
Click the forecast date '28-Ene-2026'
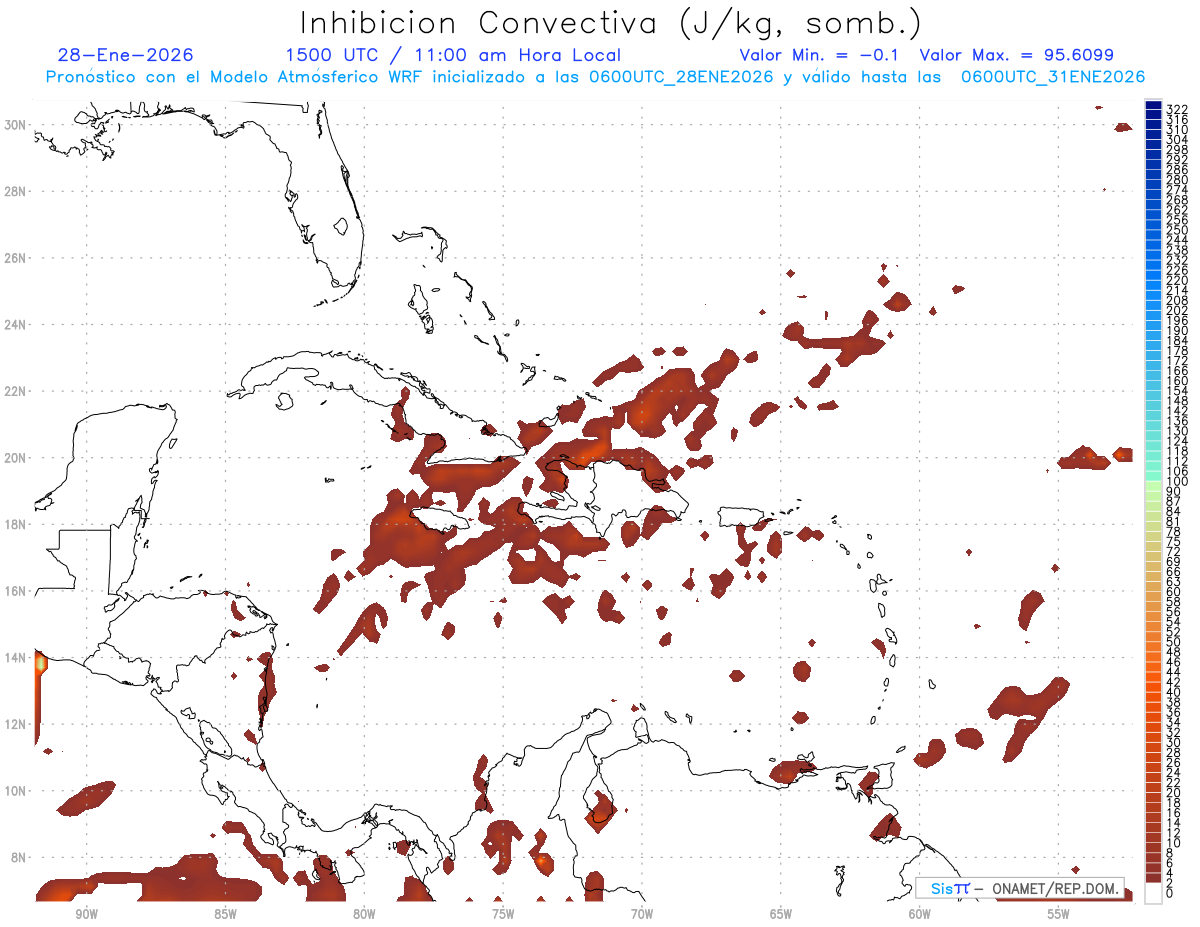[x=125, y=55]
